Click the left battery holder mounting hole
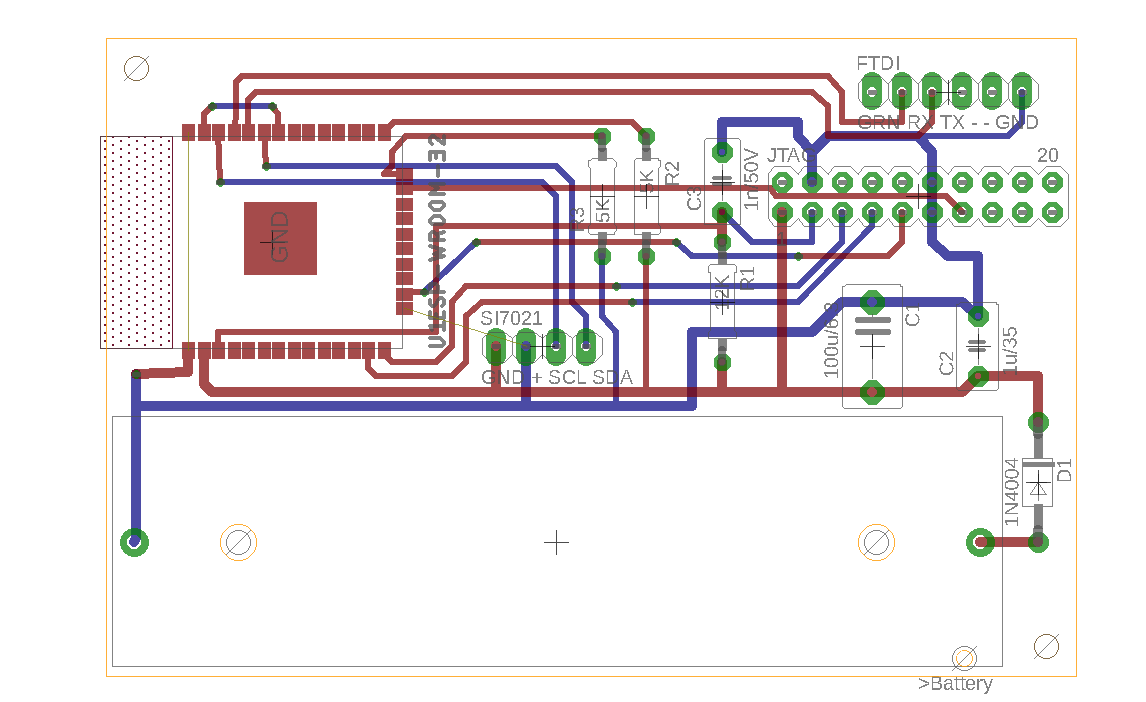 point(238,542)
